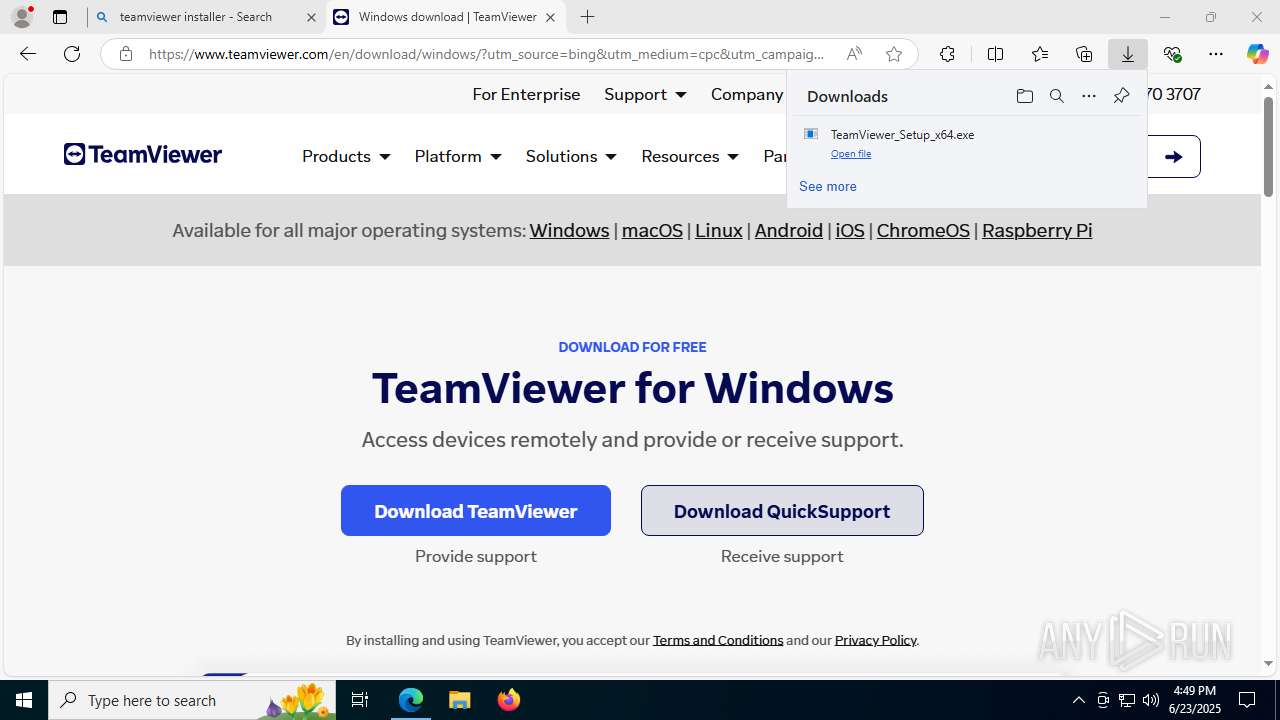View site information lock icon
The width and height of the screenshot is (1280, 720).
point(126,54)
